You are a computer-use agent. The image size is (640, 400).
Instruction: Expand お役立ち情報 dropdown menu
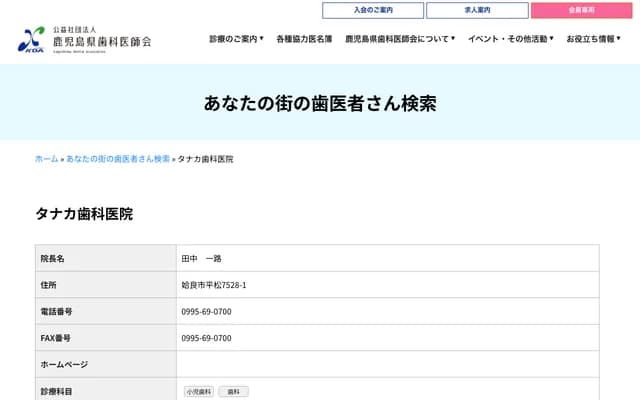[594, 39]
